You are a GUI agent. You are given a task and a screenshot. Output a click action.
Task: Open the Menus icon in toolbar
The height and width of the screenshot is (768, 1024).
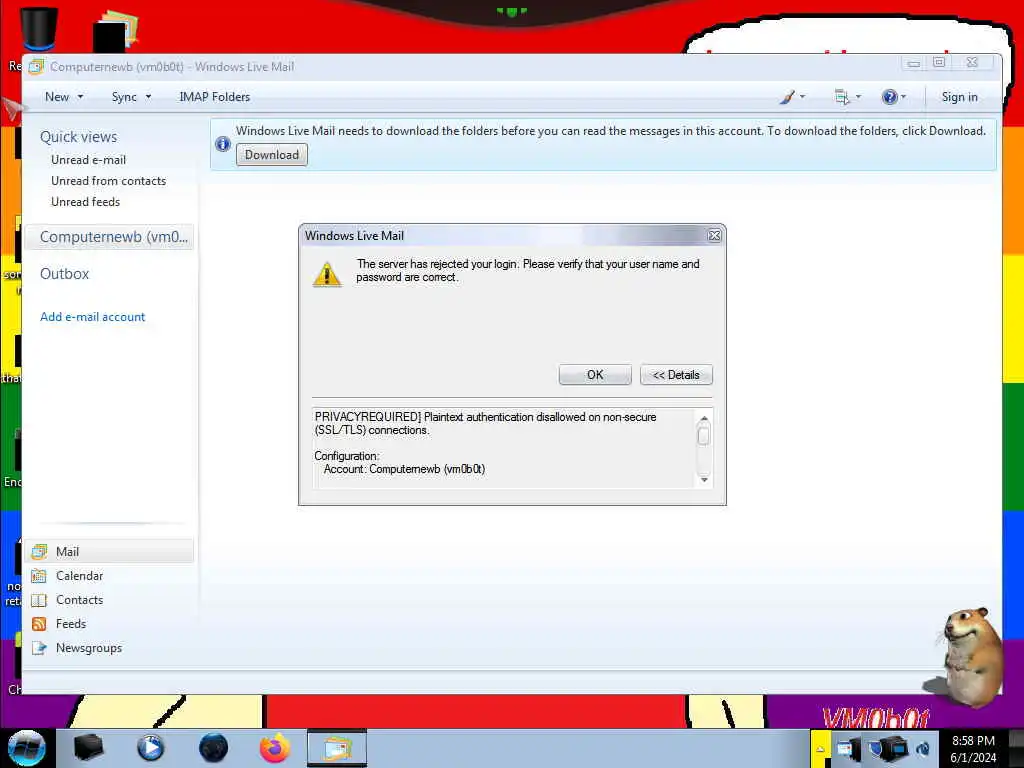(x=842, y=97)
